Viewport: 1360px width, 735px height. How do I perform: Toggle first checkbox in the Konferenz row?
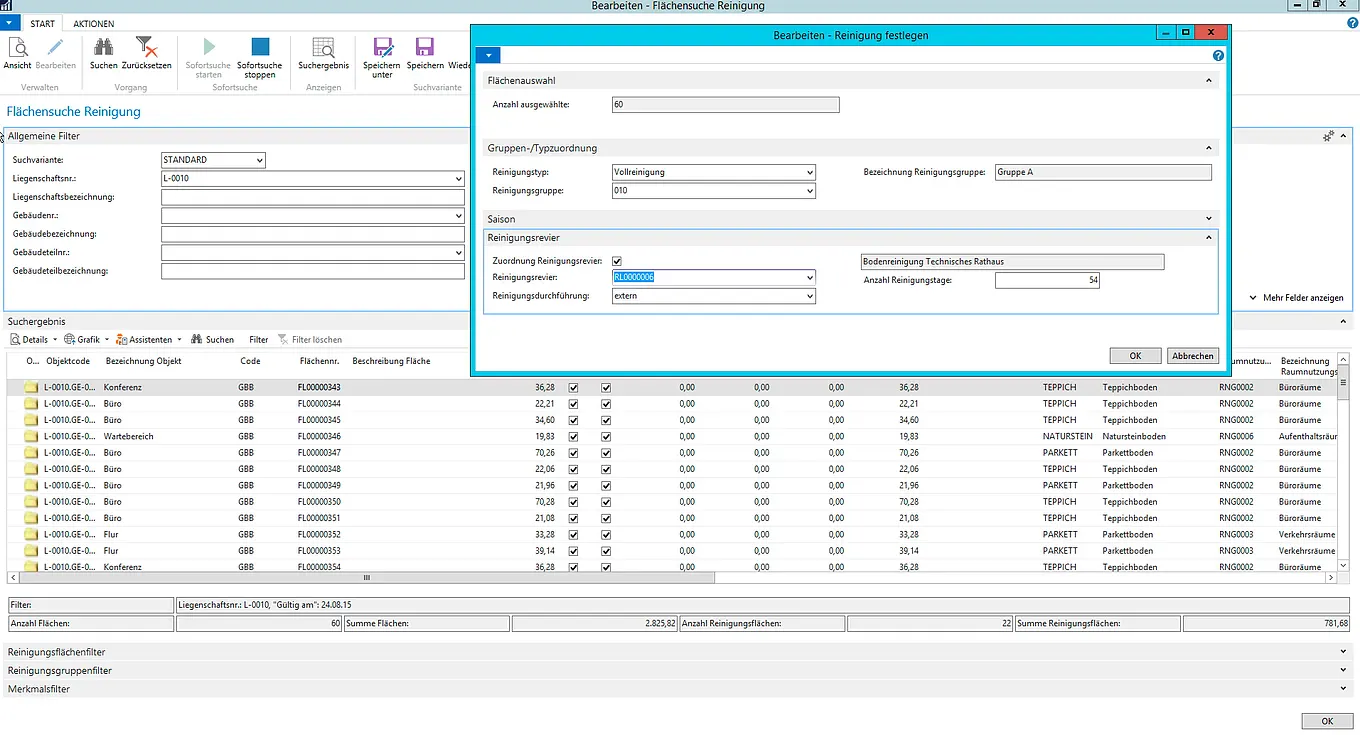[x=573, y=388]
